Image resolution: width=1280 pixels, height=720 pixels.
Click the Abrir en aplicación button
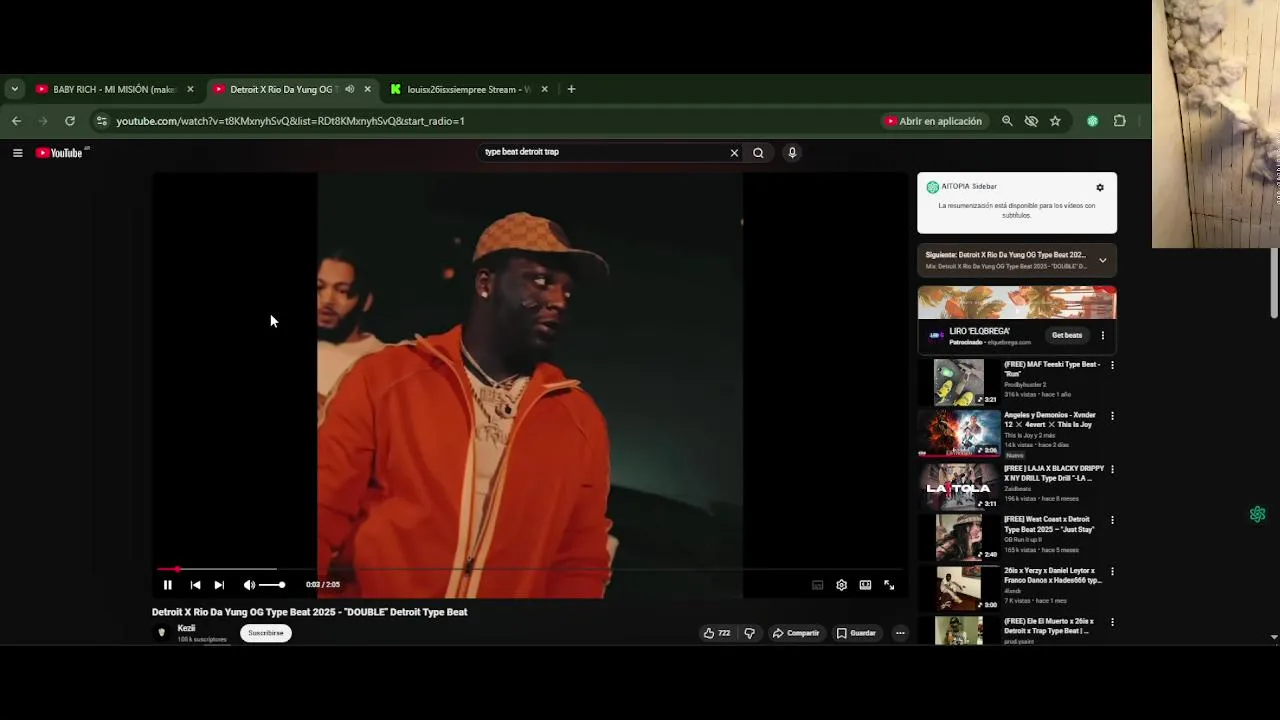(934, 121)
